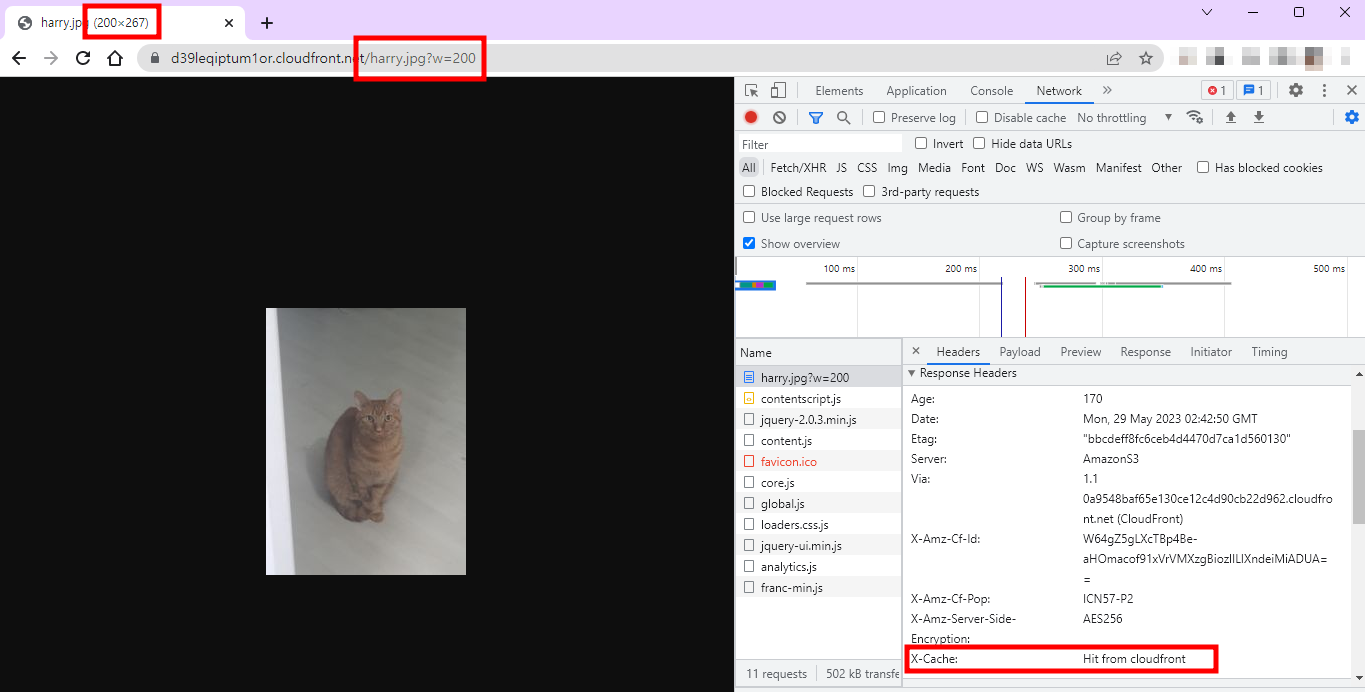Clear the network log
Image resolution: width=1365 pixels, height=692 pixels.
click(x=779, y=117)
